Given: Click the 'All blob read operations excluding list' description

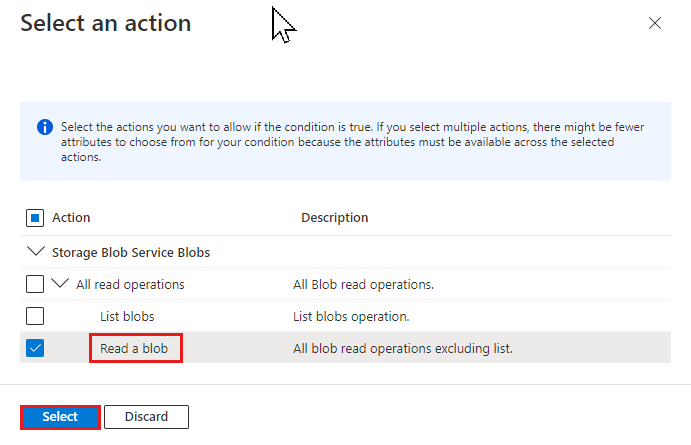Looking at the screenshot, I should click(x=403, y=349).
